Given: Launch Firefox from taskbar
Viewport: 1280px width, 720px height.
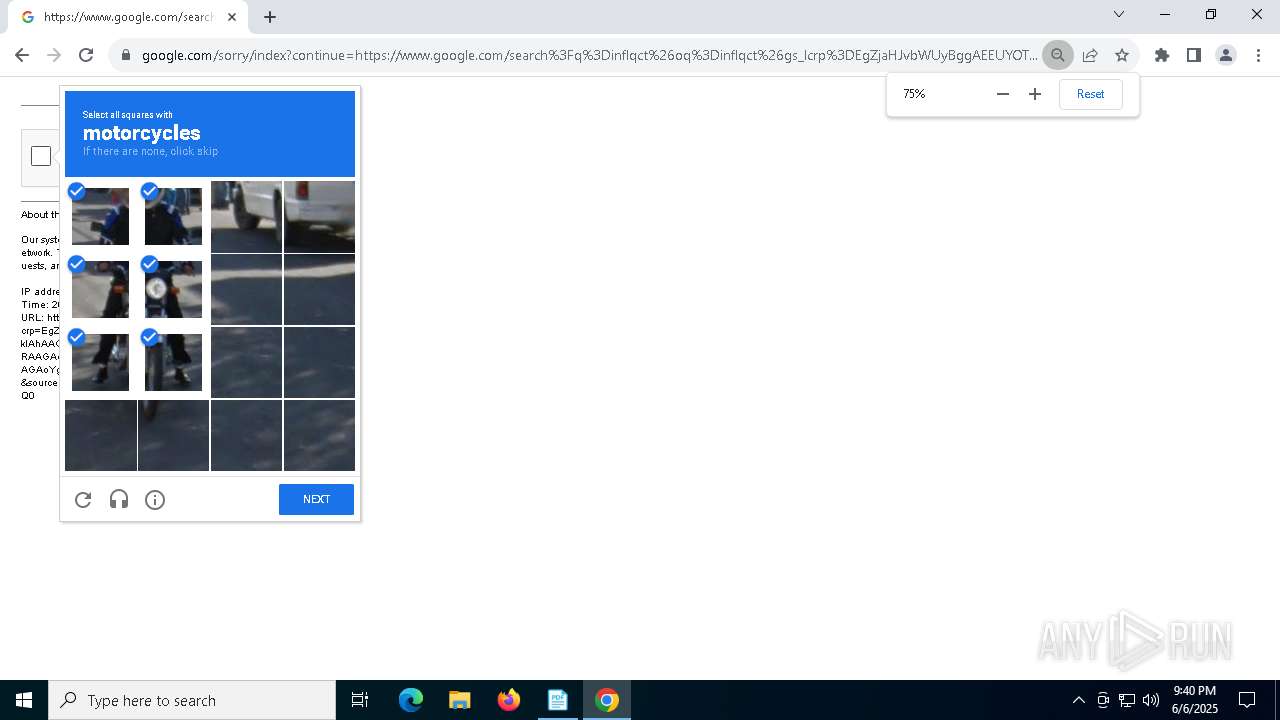Looking at the screenshot, I should [509, 700].
